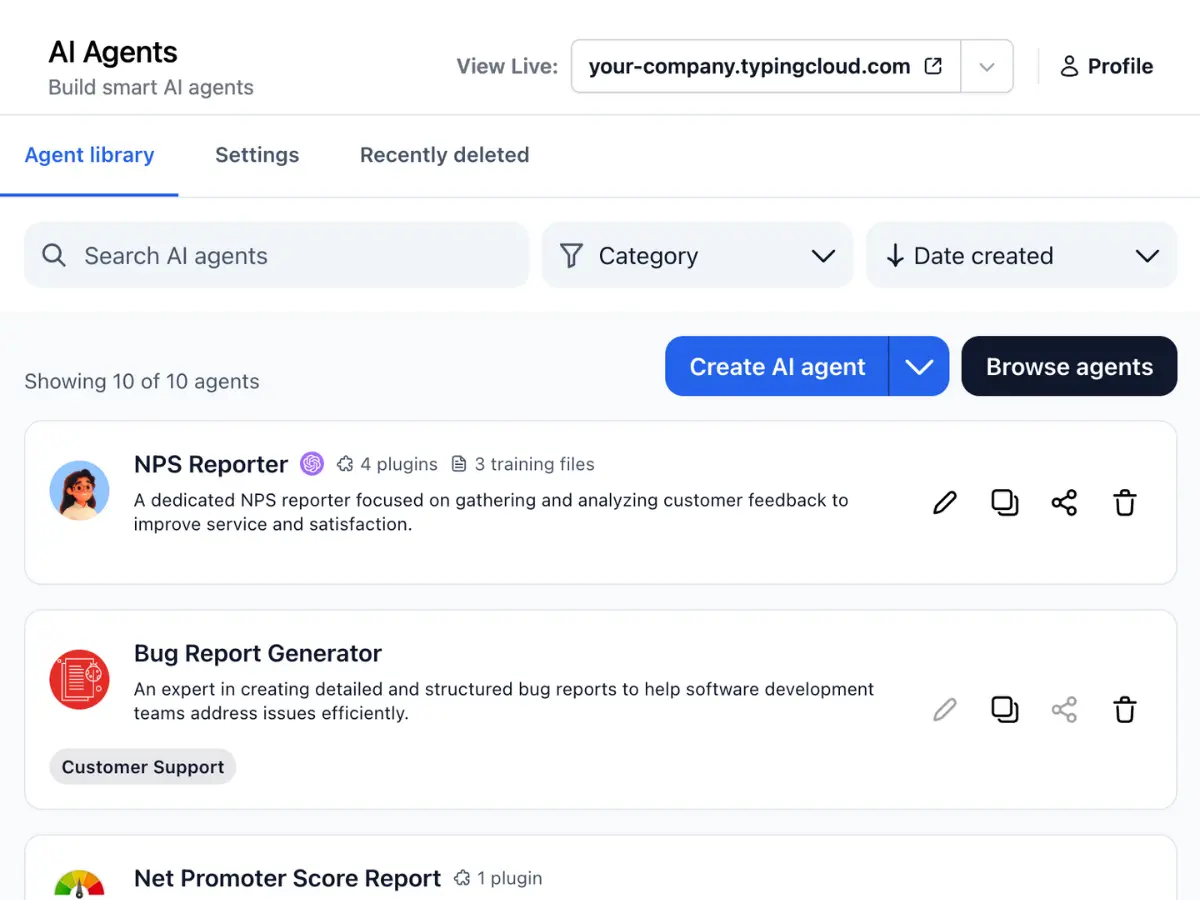
Task: Click 'Showing 10 of 10 agents' text
Action: (x=142, y=381)
